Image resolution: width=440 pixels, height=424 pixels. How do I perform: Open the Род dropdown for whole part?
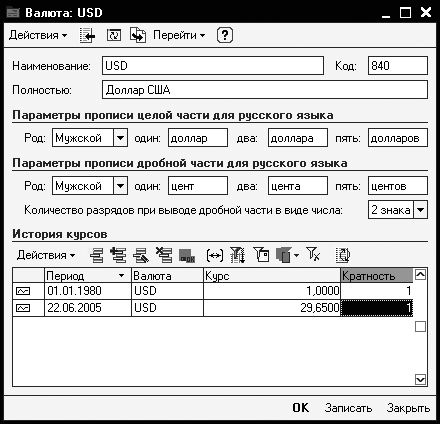[x=120, y=138]
